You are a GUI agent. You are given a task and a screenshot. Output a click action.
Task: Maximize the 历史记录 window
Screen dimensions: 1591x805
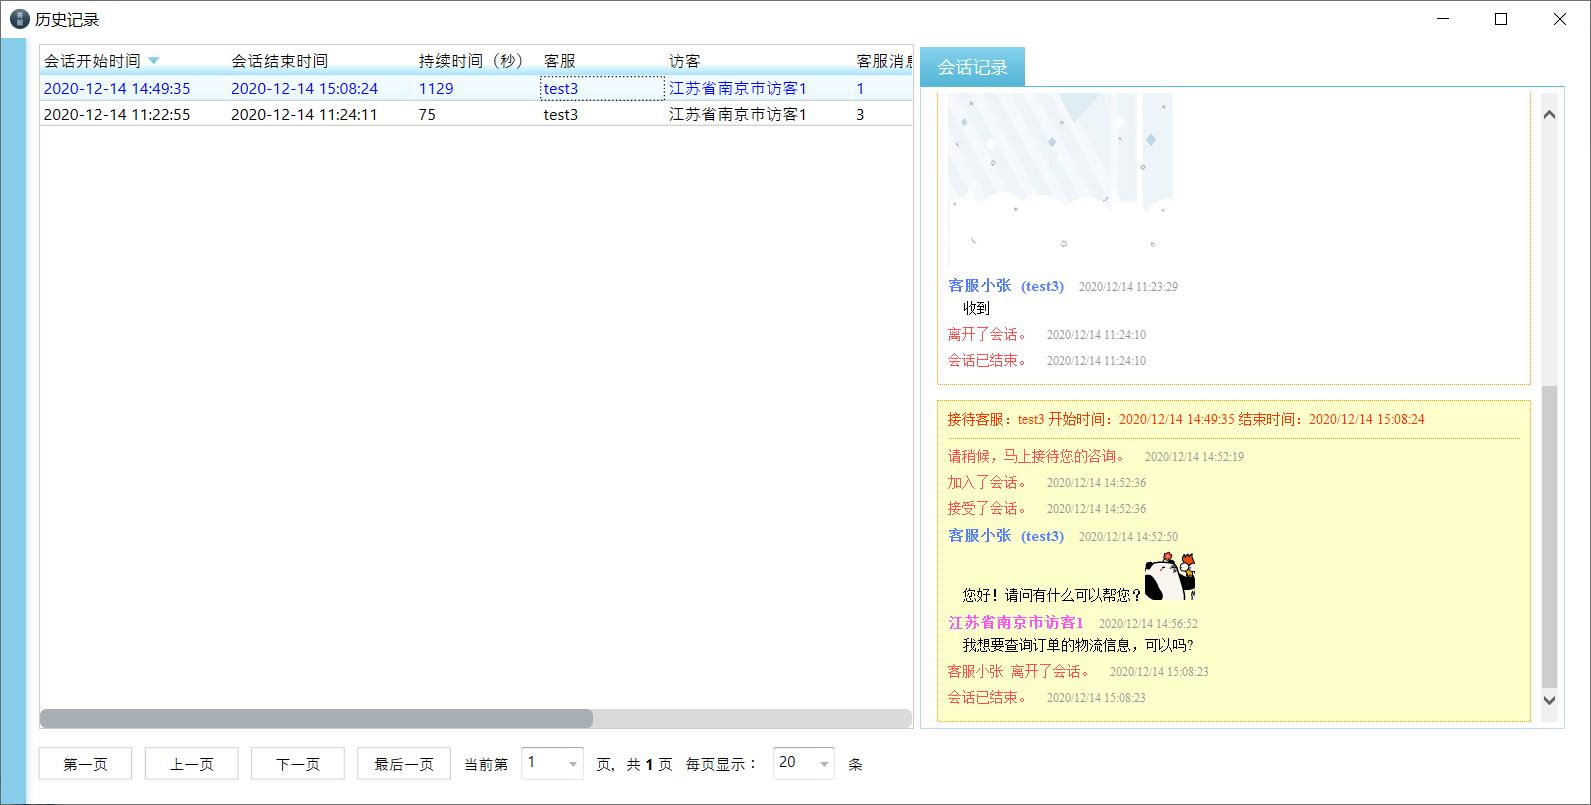point(1501,19)
